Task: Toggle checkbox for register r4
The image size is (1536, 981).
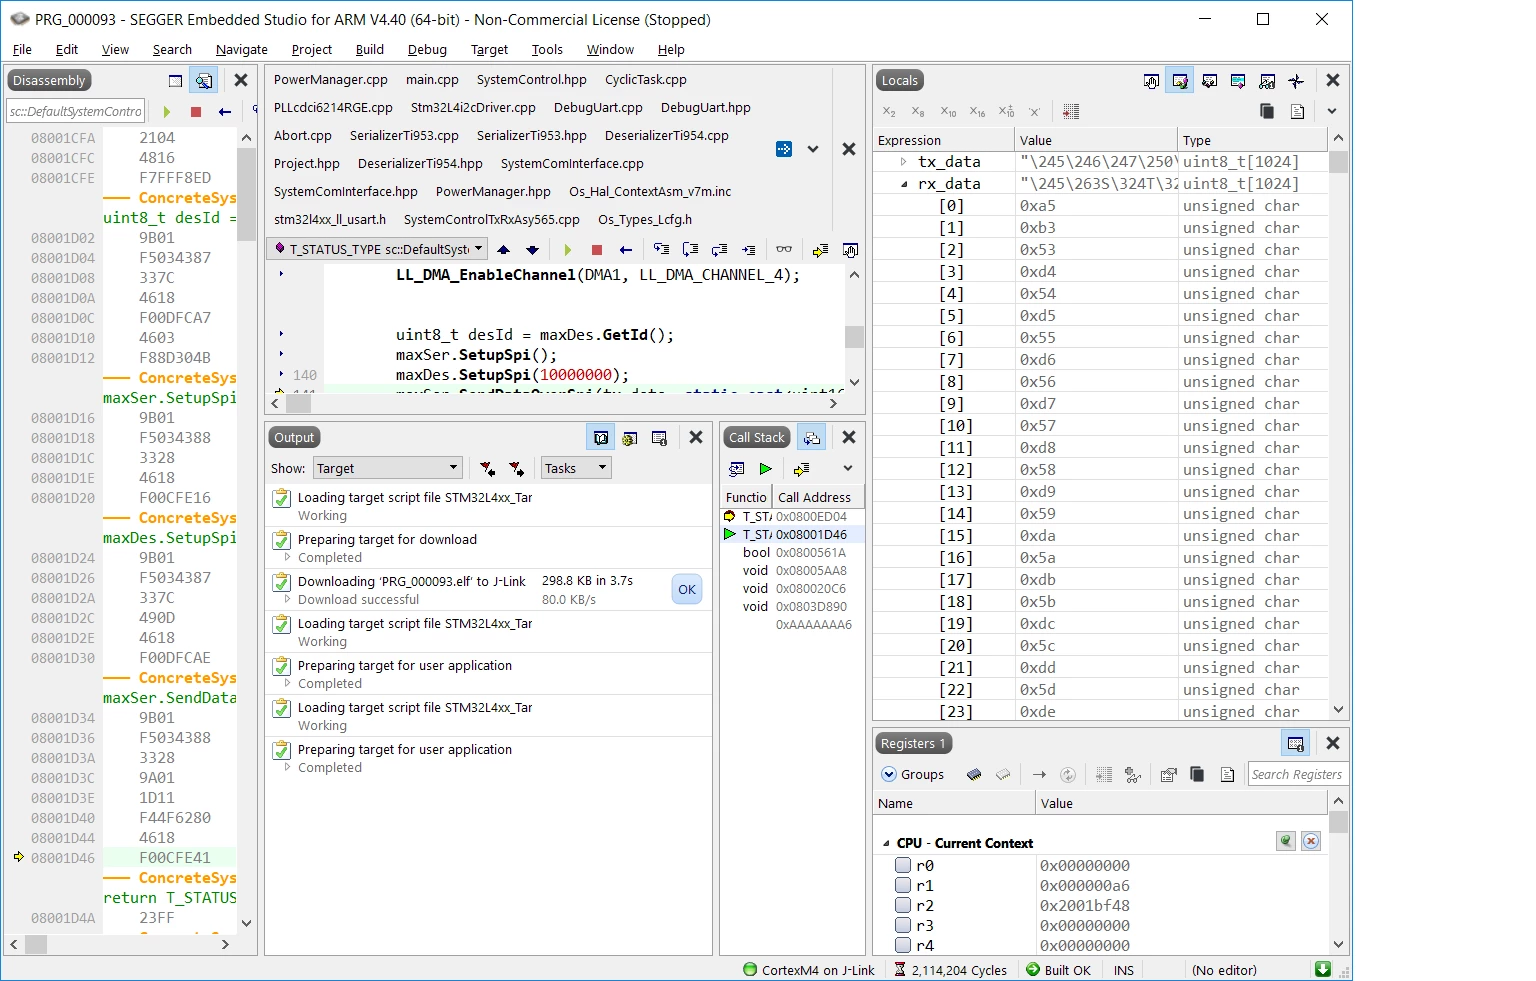Action: (903, 945)
